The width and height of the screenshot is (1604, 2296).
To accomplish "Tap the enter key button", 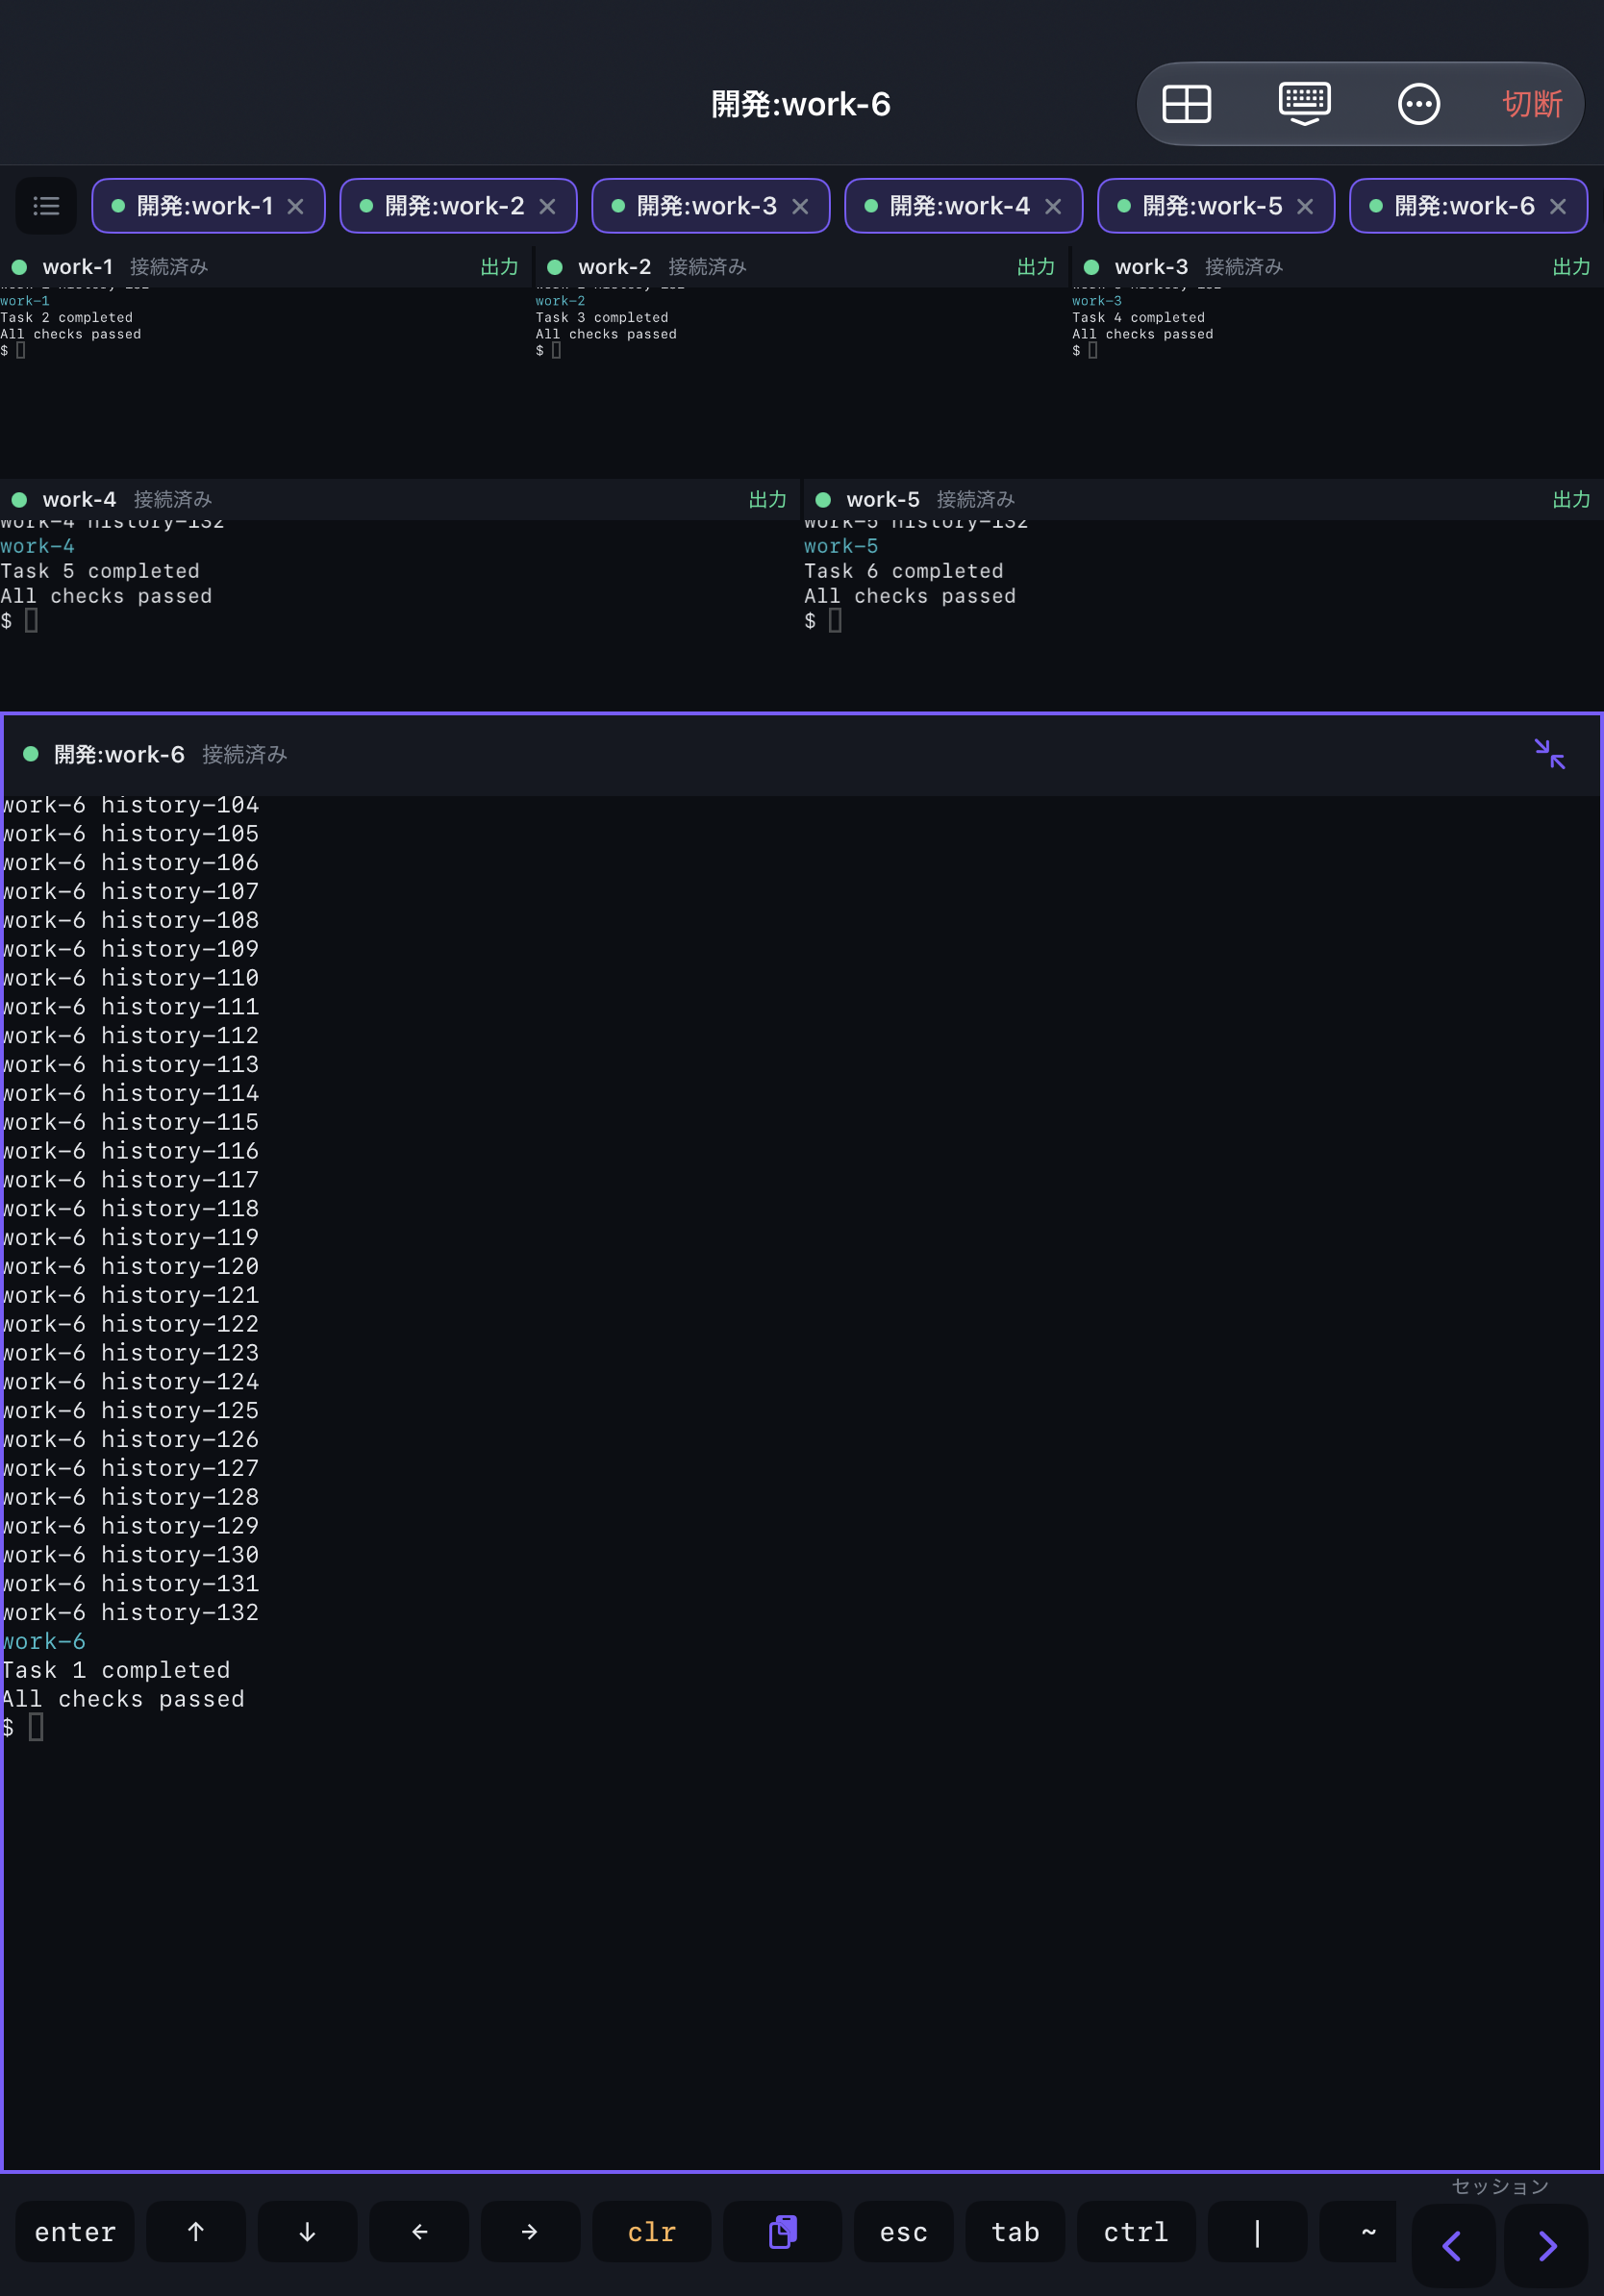I will tap(75, 2232).
